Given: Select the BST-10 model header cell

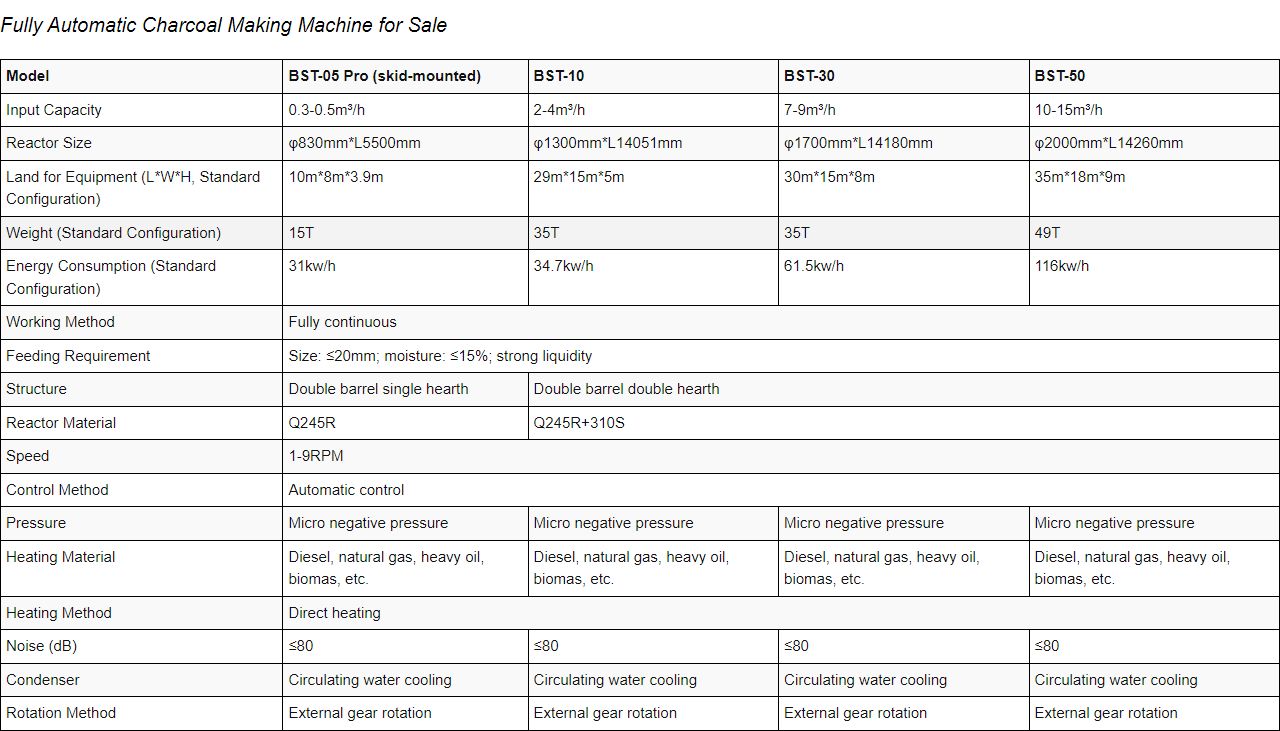Looking at the screenshot, I should coord(653,76).
